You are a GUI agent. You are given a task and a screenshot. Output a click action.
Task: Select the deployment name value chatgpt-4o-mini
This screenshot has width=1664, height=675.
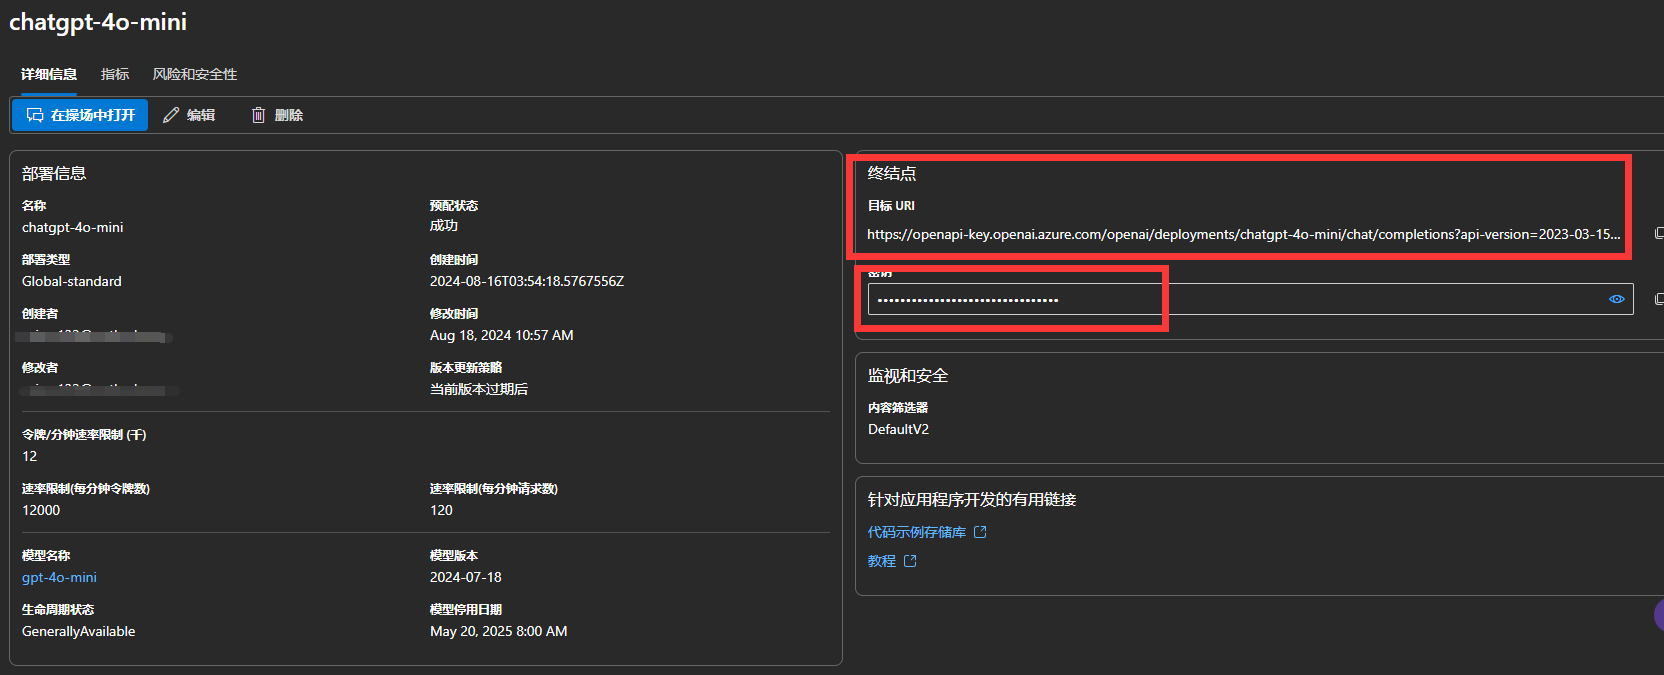click(73, 227)
